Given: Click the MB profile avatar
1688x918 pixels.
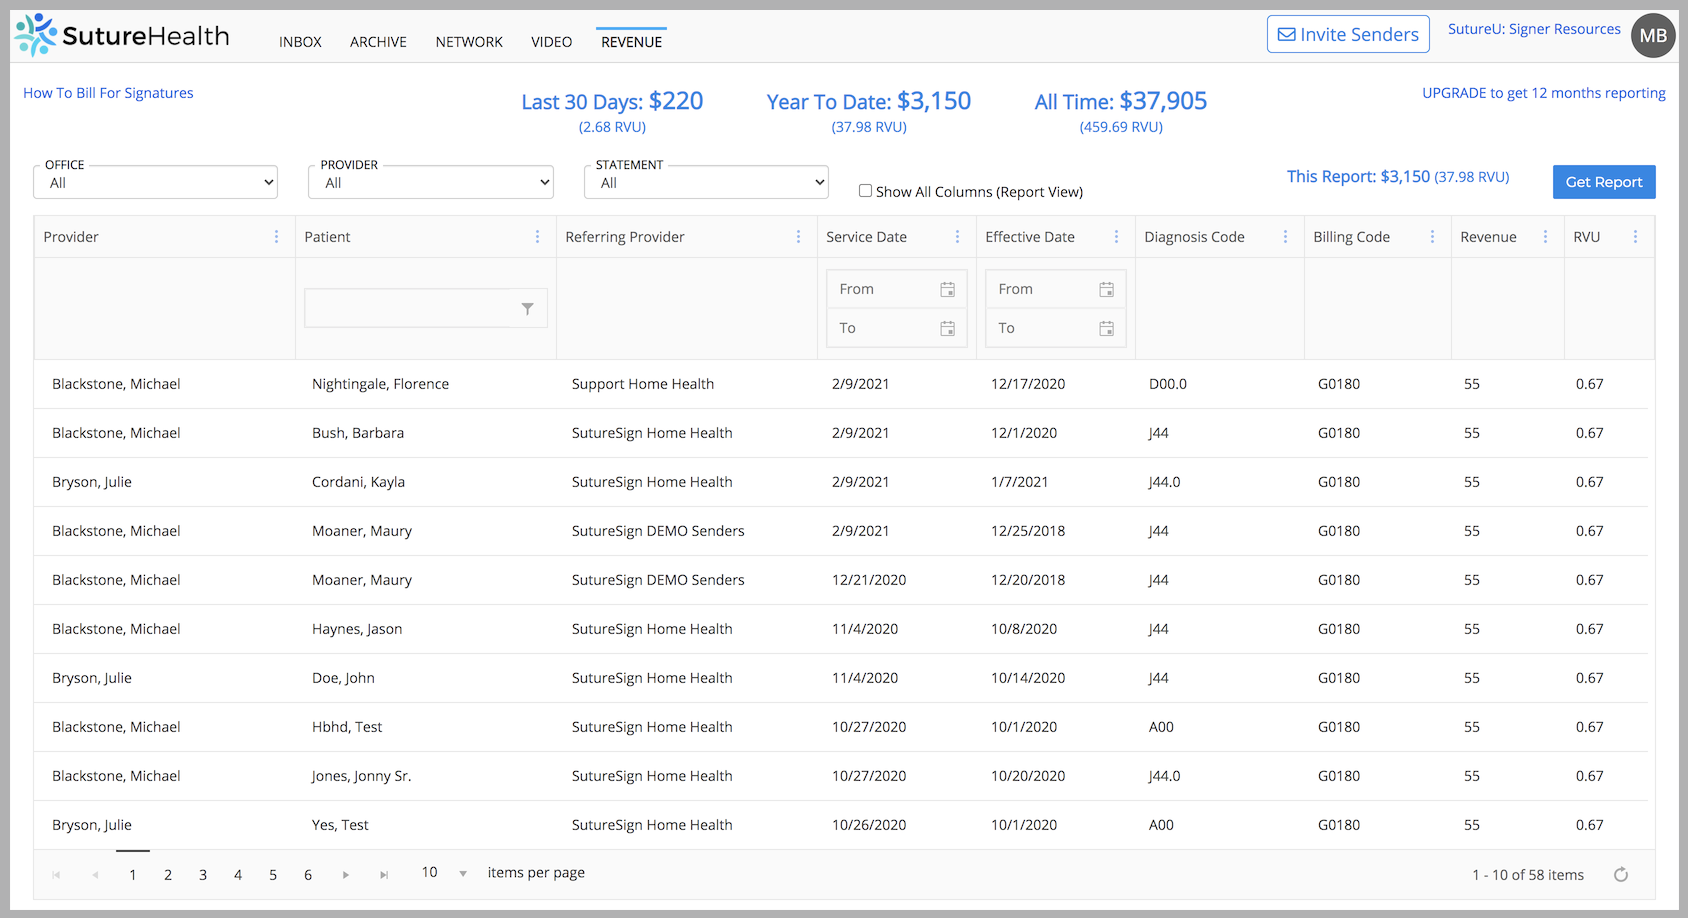Looking at the screenshot, I should click(x=1653, y=35).
